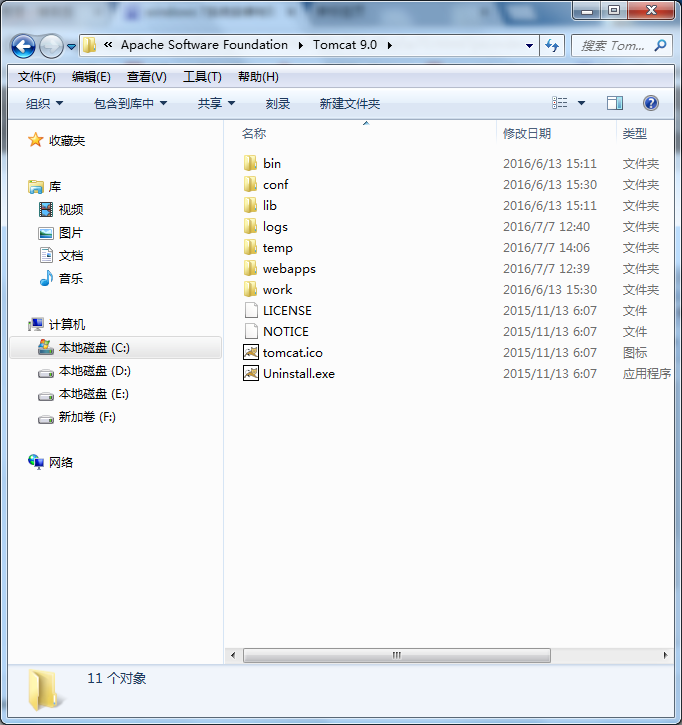The image size is (682, 725).
Task: Open the 编辑(E) menu
Action: (x=91, y=77)
